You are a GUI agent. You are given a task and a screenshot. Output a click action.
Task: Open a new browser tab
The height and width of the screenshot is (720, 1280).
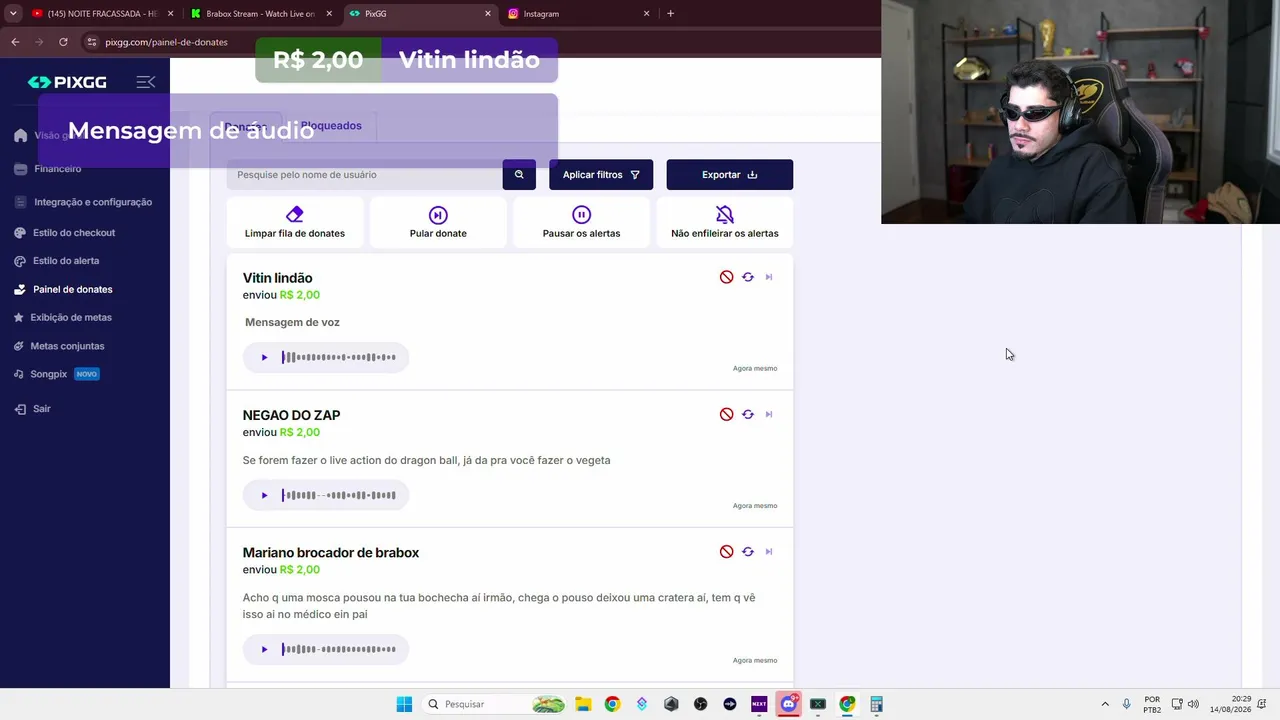point(670,14)
